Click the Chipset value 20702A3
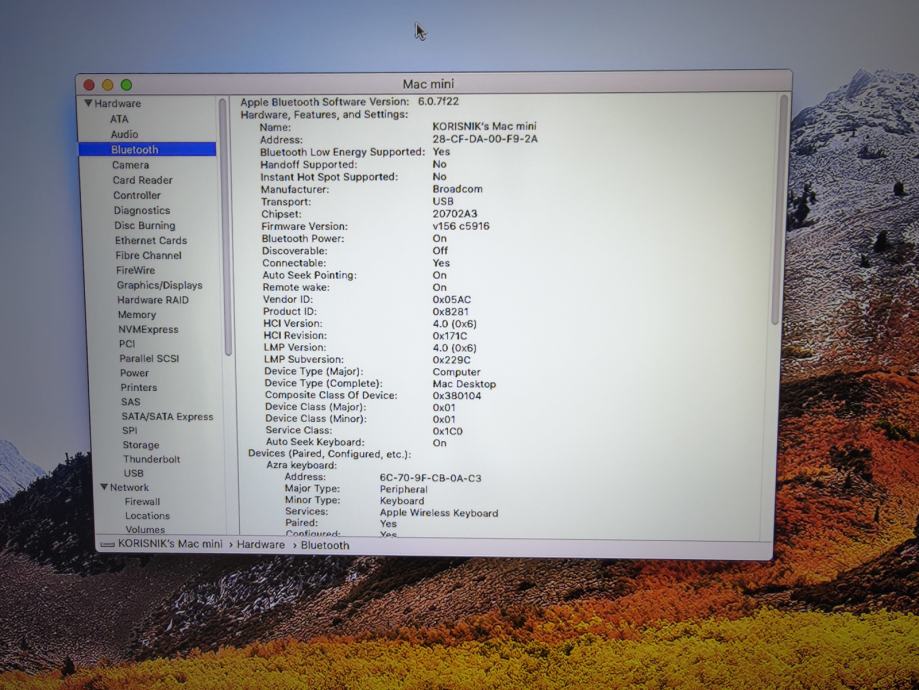This screenshot has width=919, height=690. [x=455, y=213]
